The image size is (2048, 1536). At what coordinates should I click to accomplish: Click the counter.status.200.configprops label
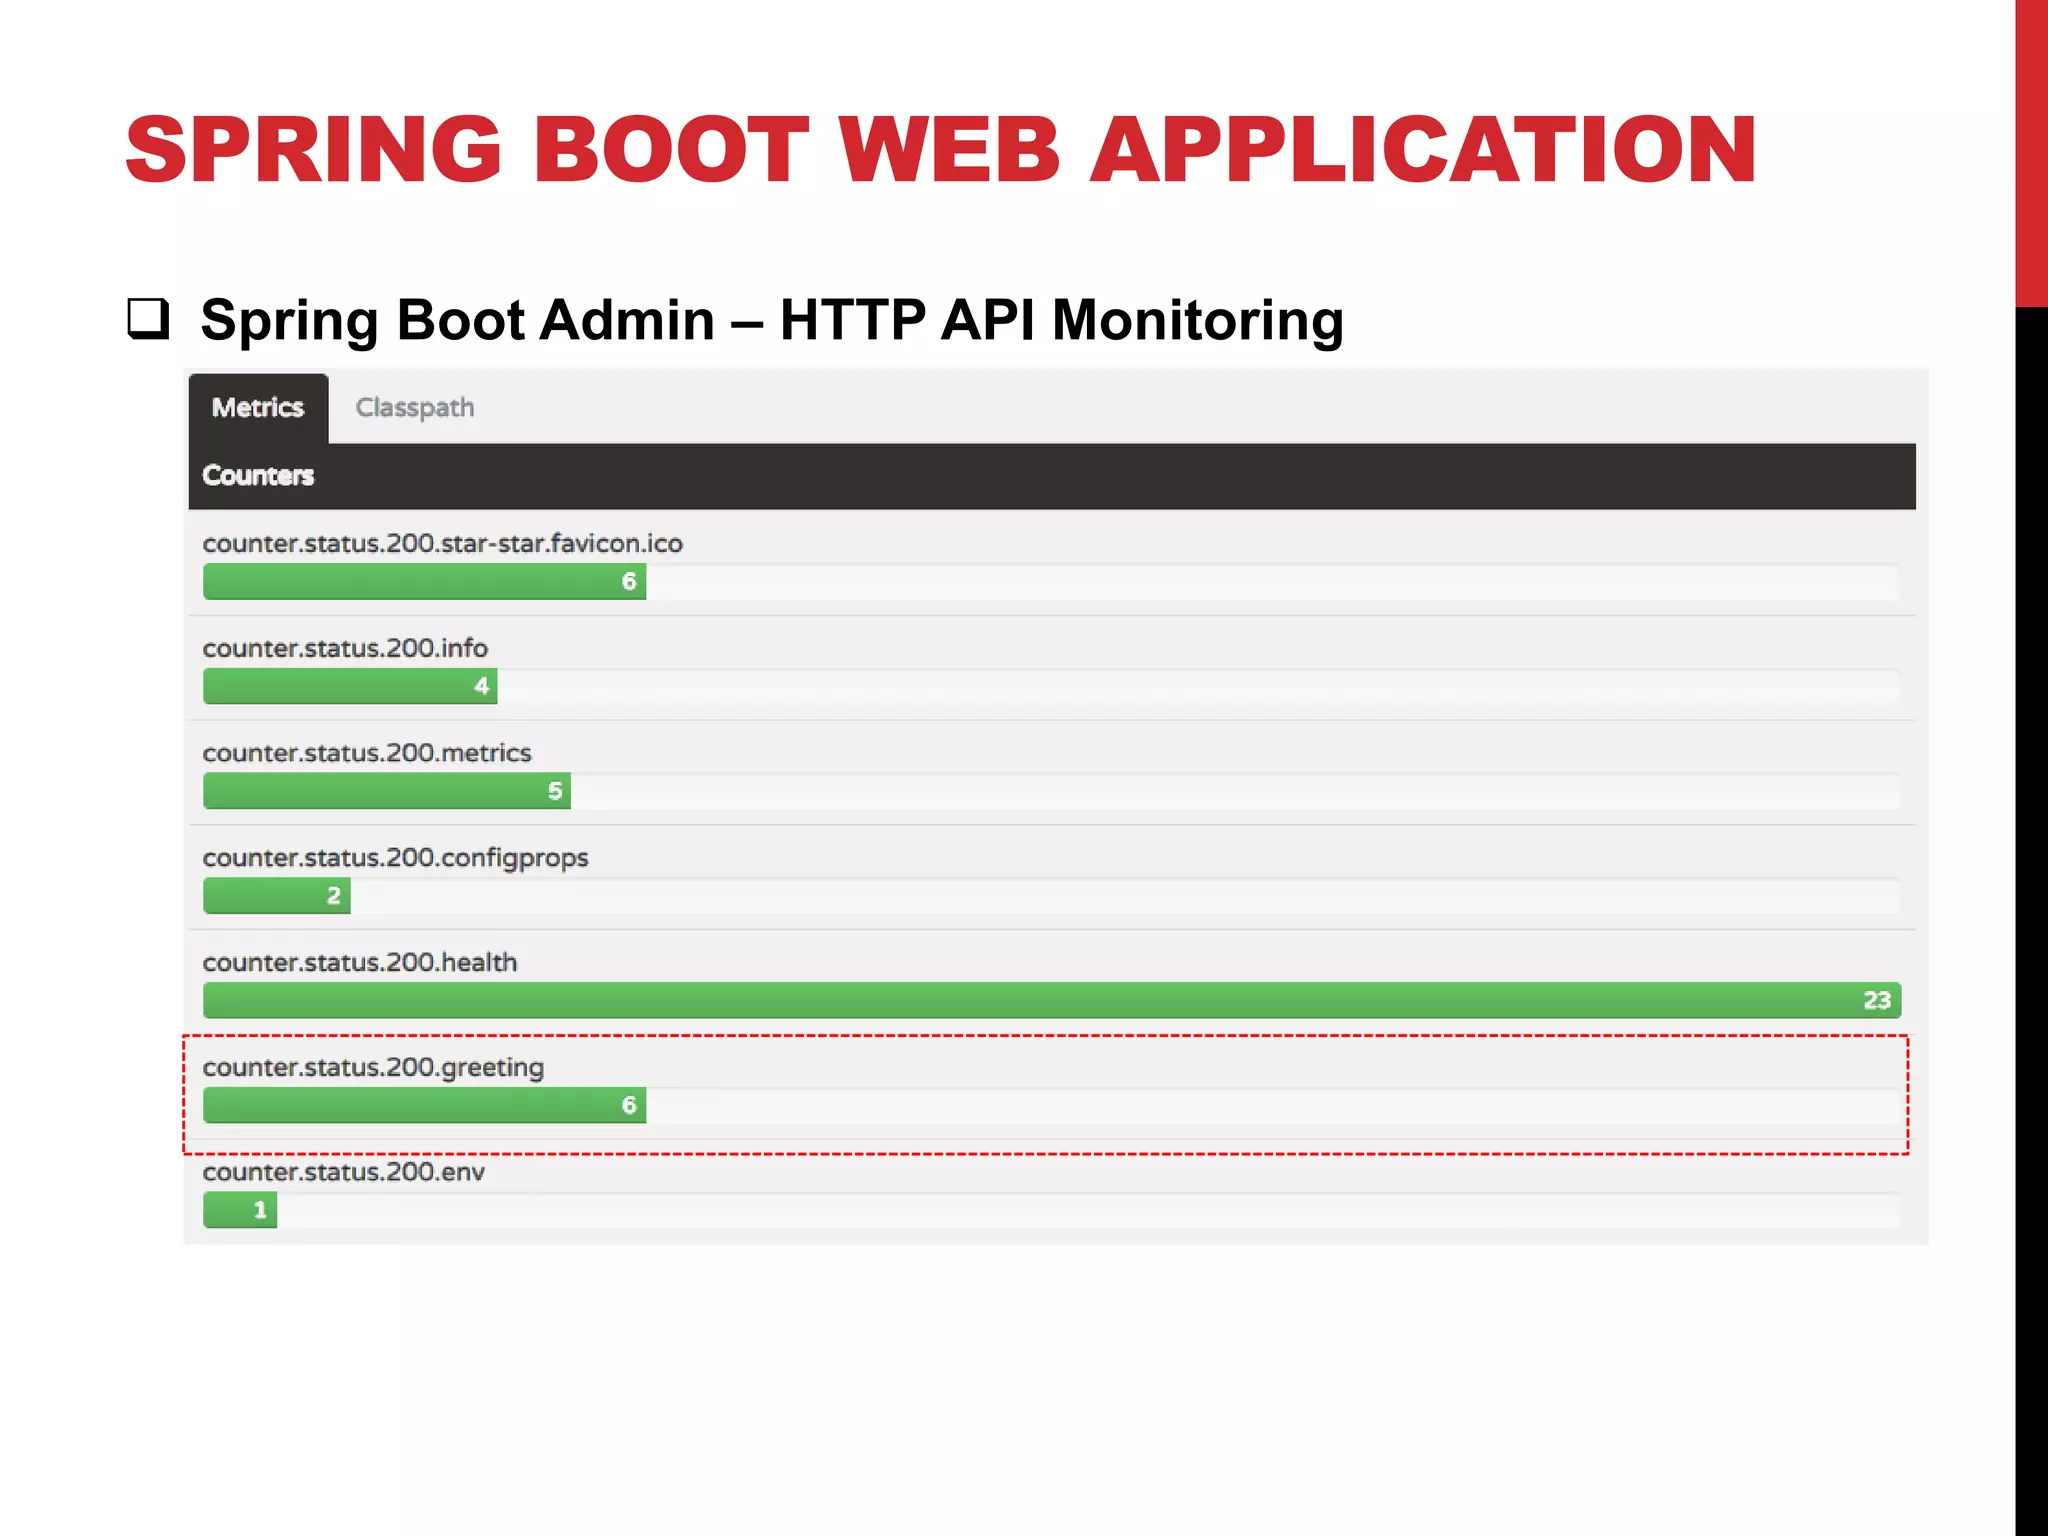[x=395, y=858]
